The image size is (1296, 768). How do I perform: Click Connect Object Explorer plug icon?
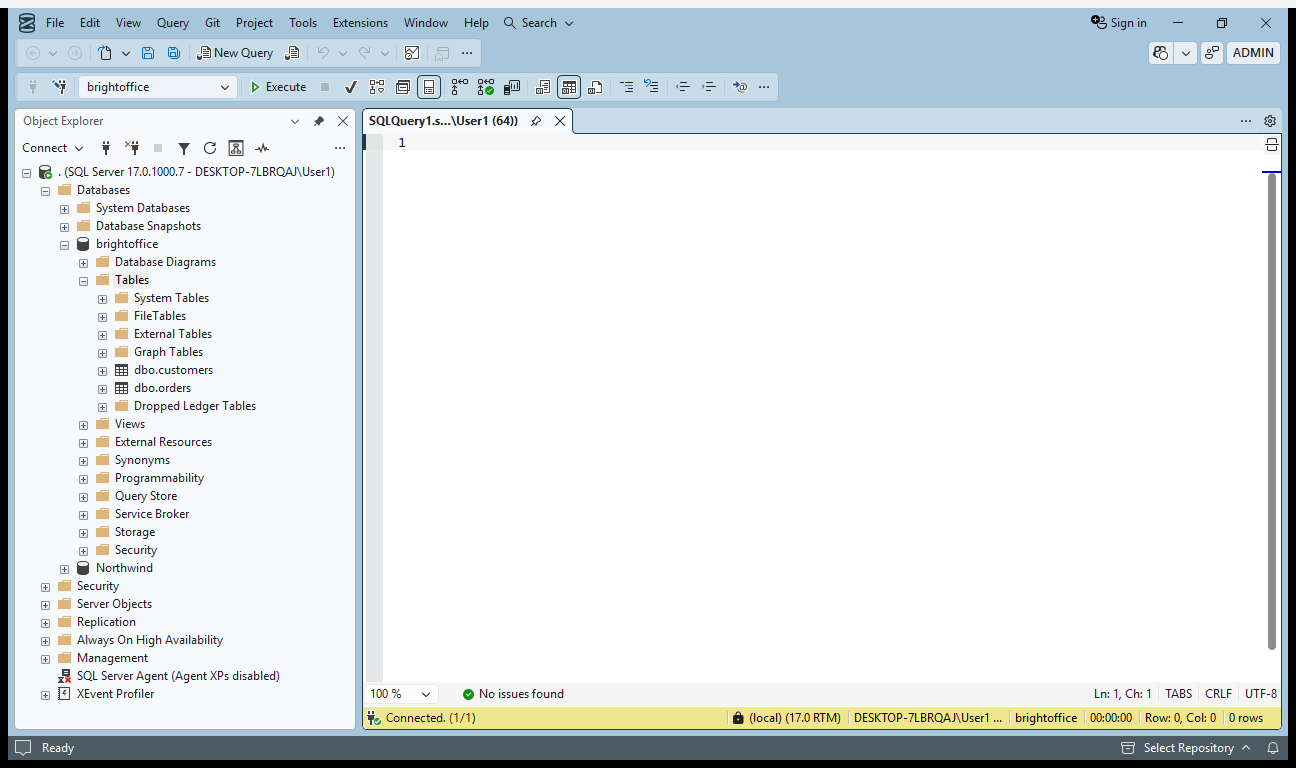coord(106,148)
